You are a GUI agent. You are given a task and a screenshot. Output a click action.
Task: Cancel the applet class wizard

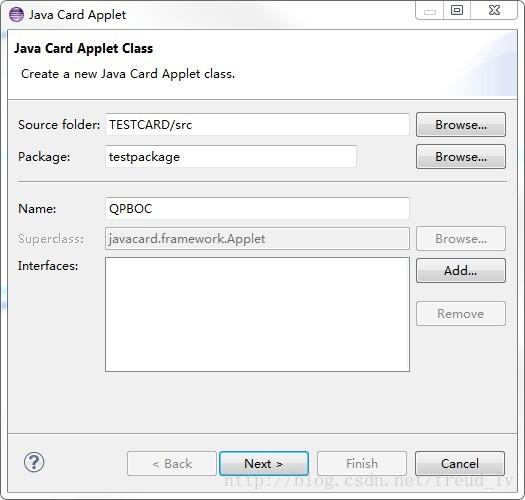point(460,463)
